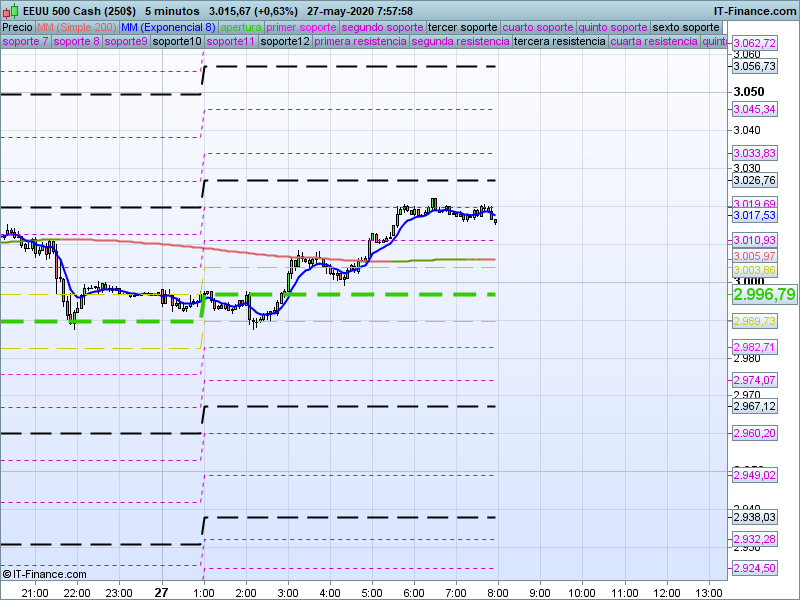
Task: Click the tercer soporte legend item
Action: click(x=463, y=27)
